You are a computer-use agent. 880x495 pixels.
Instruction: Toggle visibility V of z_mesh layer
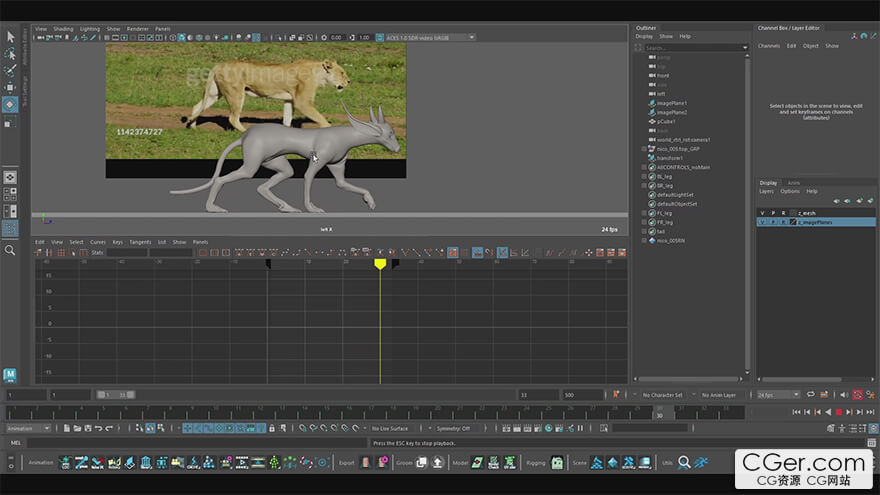(x=761, y=212)
